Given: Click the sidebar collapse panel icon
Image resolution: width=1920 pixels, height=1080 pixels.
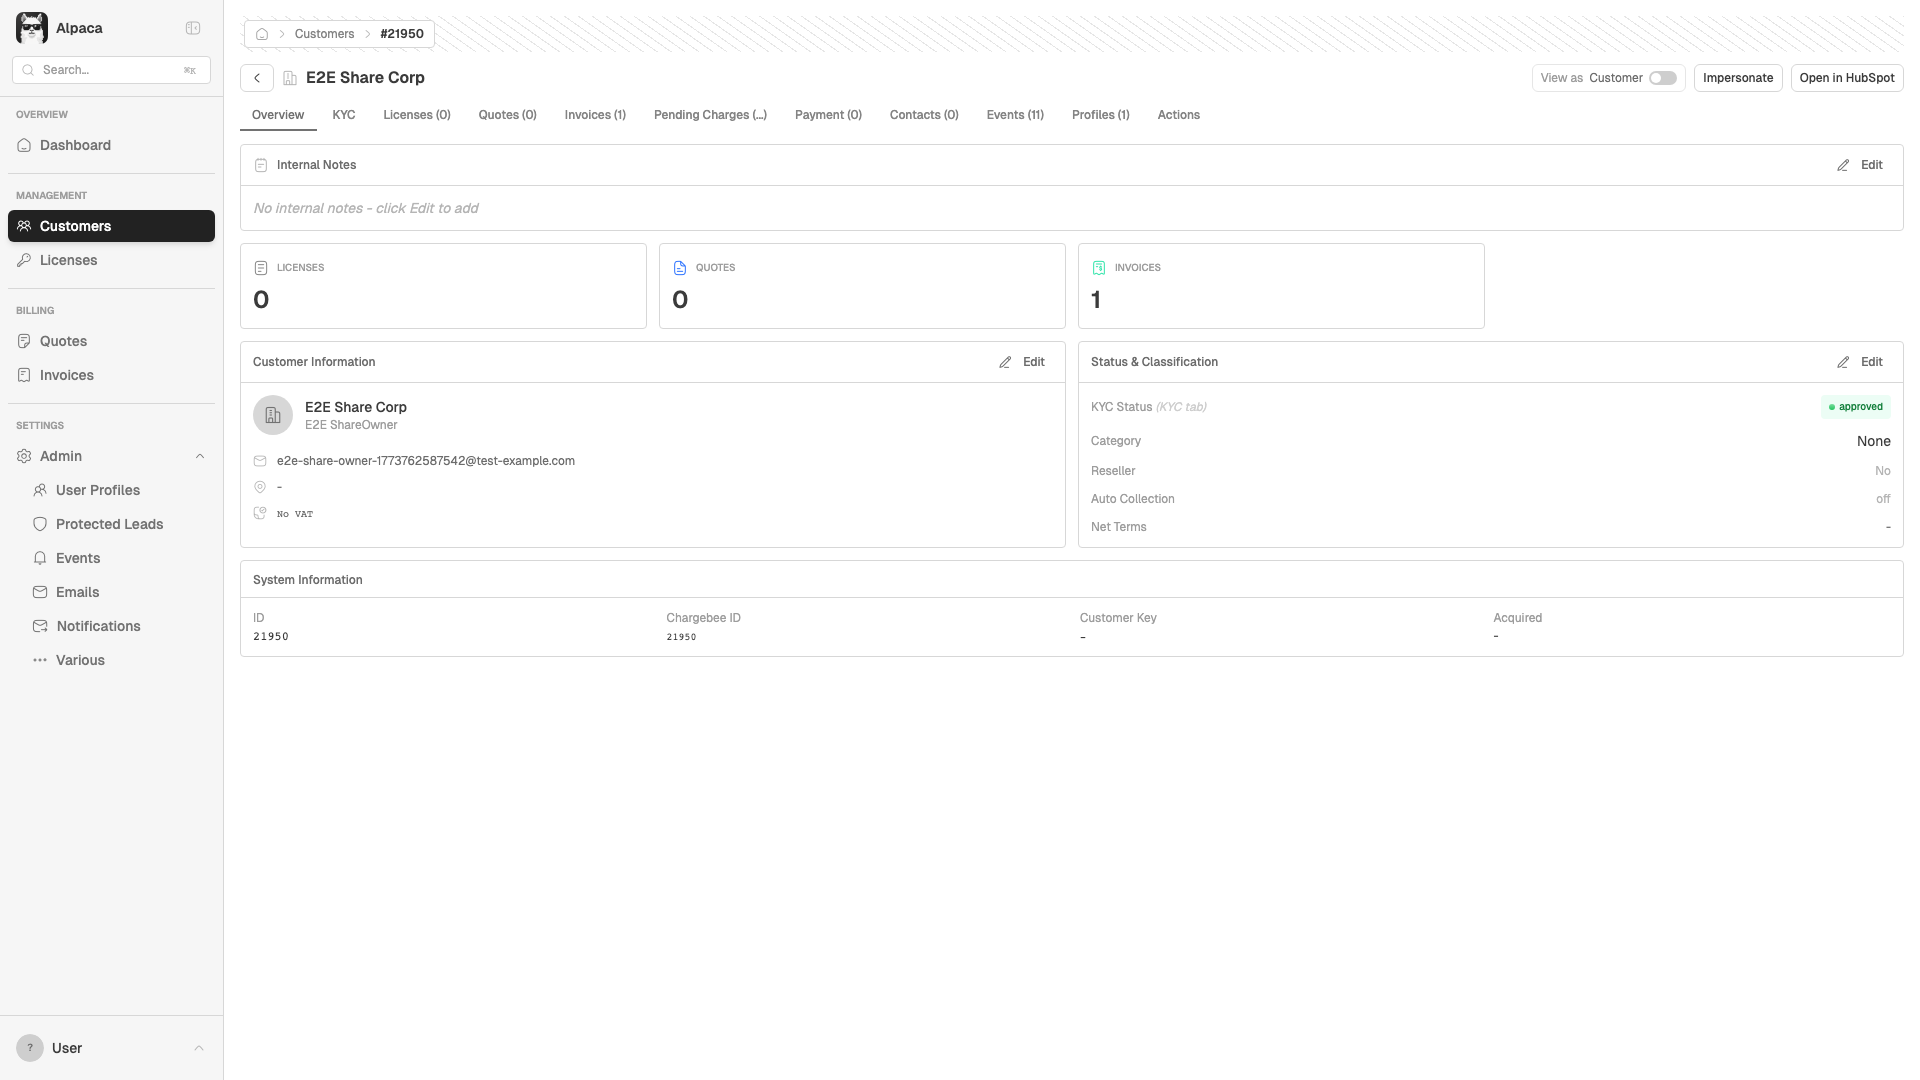Looking at the screenshot, I should click(193, 28).
